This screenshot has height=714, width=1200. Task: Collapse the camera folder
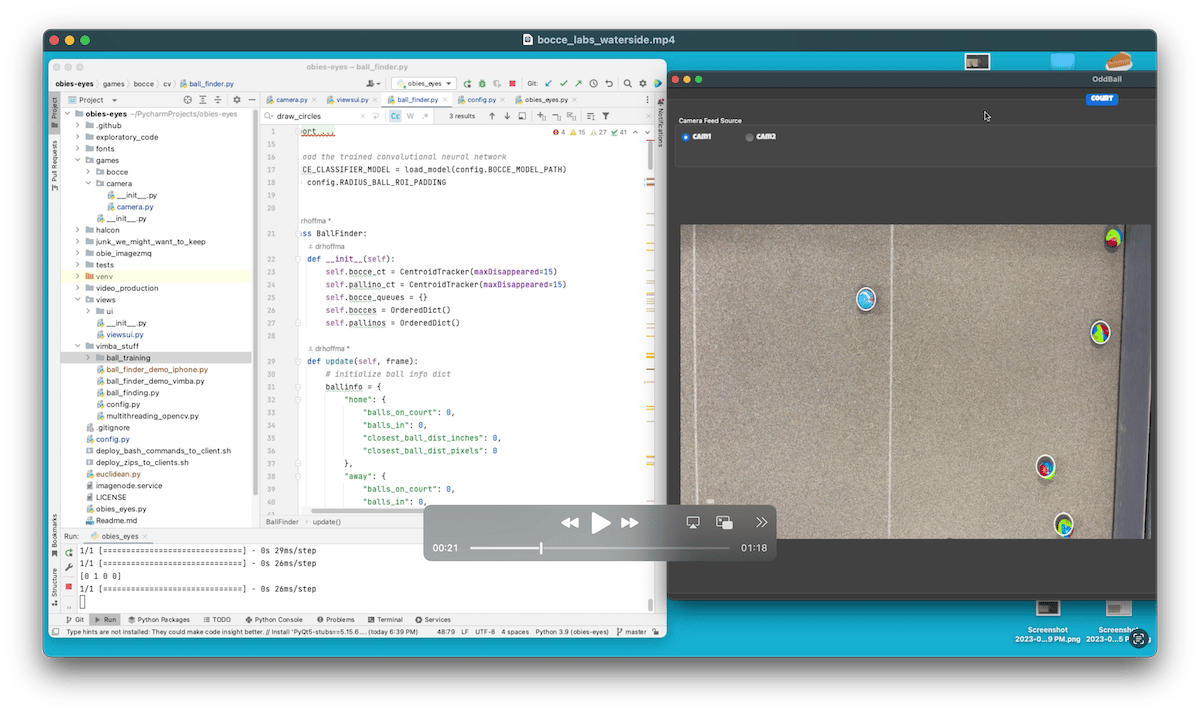tap(89, 184)
